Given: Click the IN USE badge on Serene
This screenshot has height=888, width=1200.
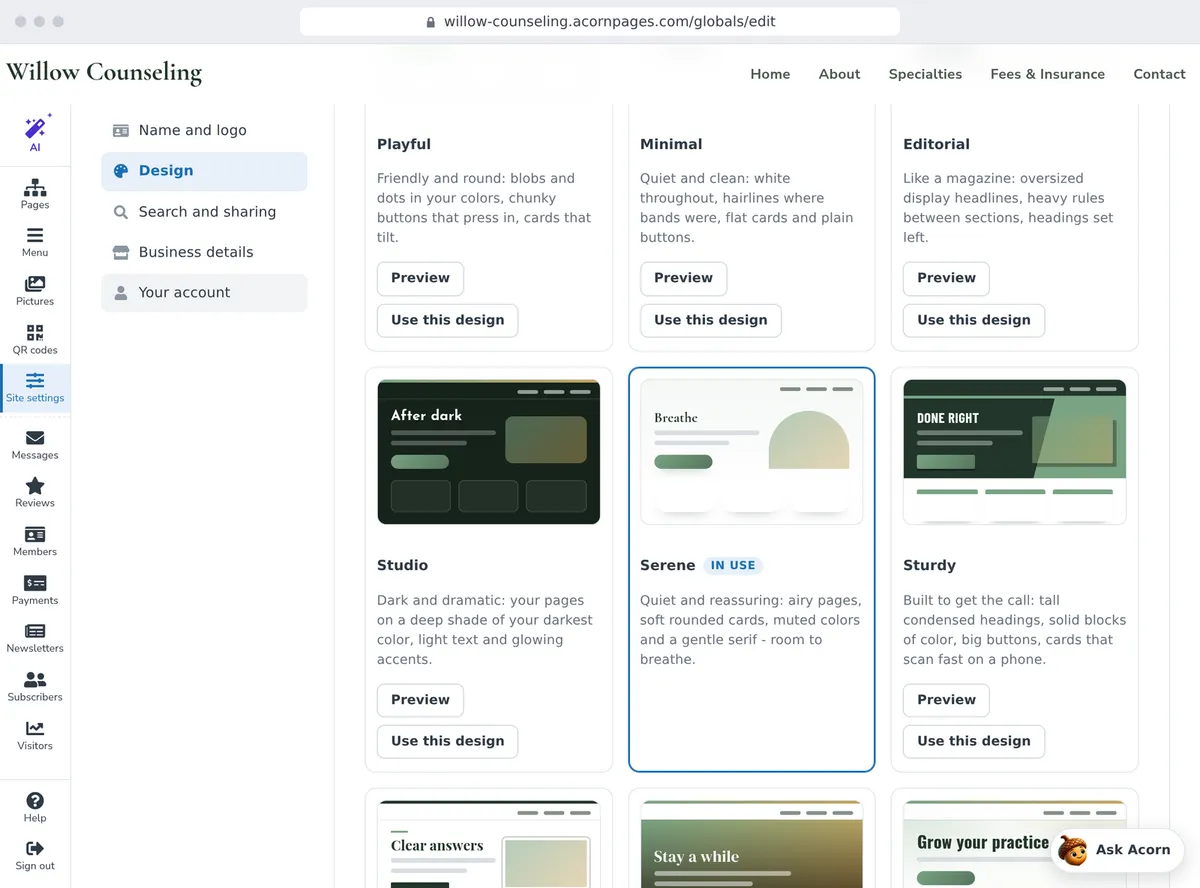Looking at the screenshot, I should click(x=733, y=566).
